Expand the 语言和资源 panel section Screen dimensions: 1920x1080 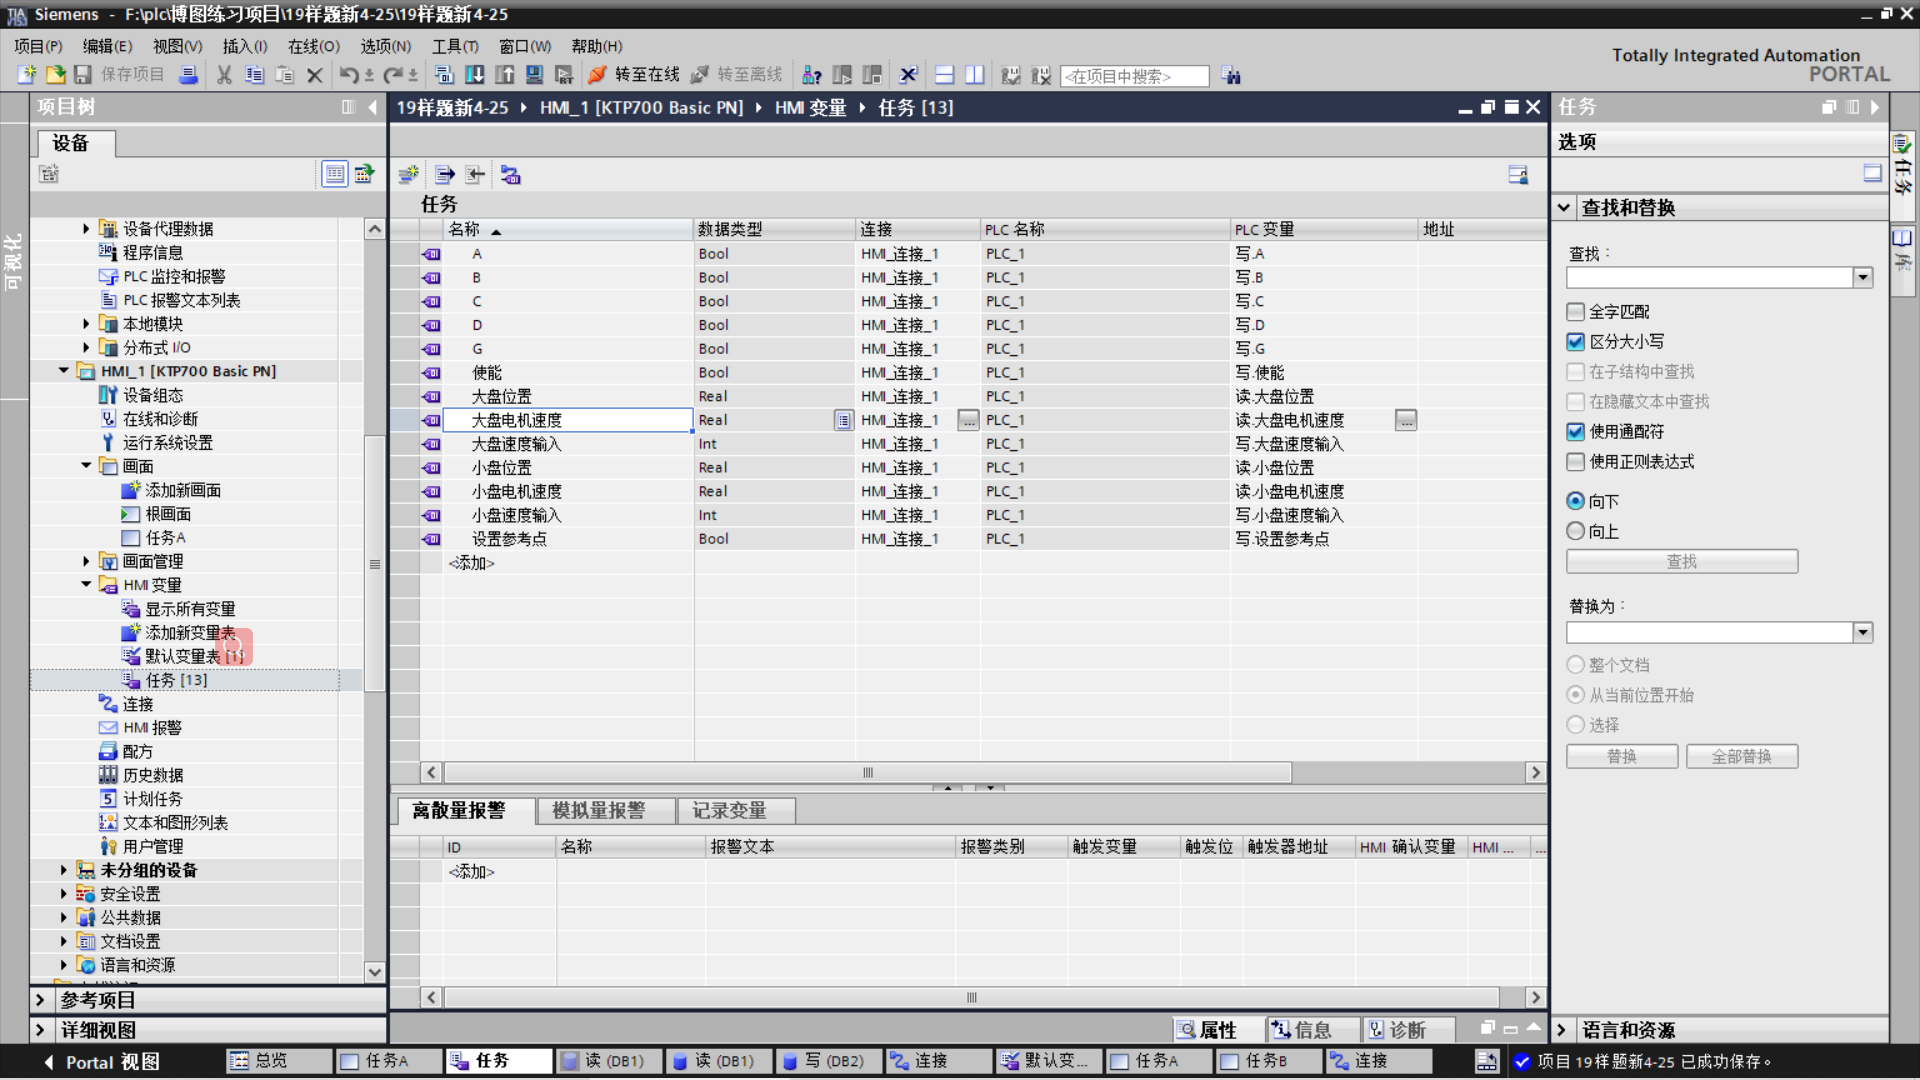point(1562,1030)
